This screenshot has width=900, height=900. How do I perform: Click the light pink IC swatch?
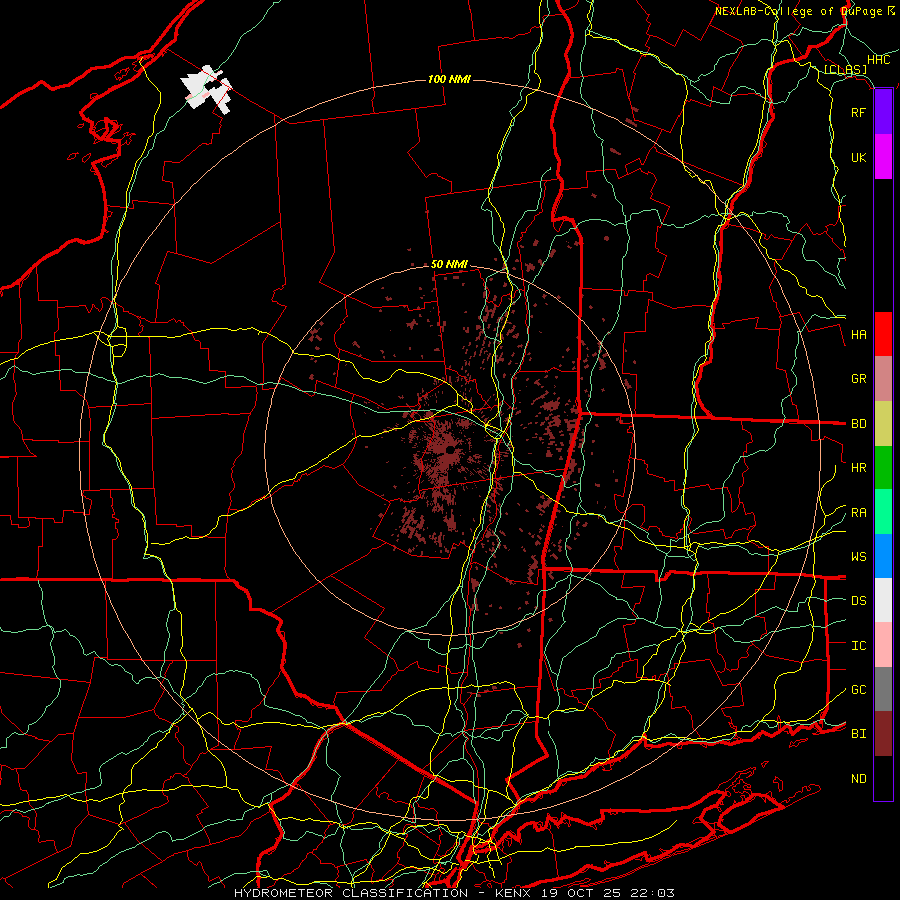tap(883, 645)
